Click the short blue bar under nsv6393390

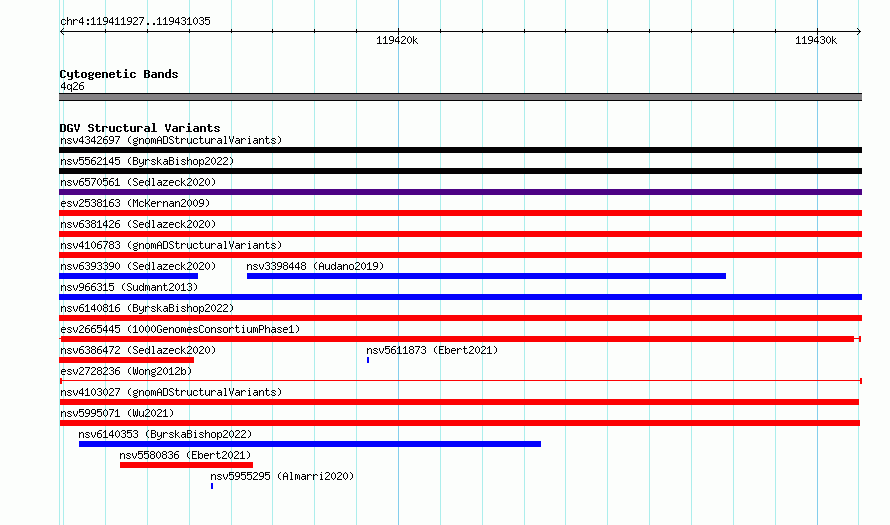pos(128,276)
